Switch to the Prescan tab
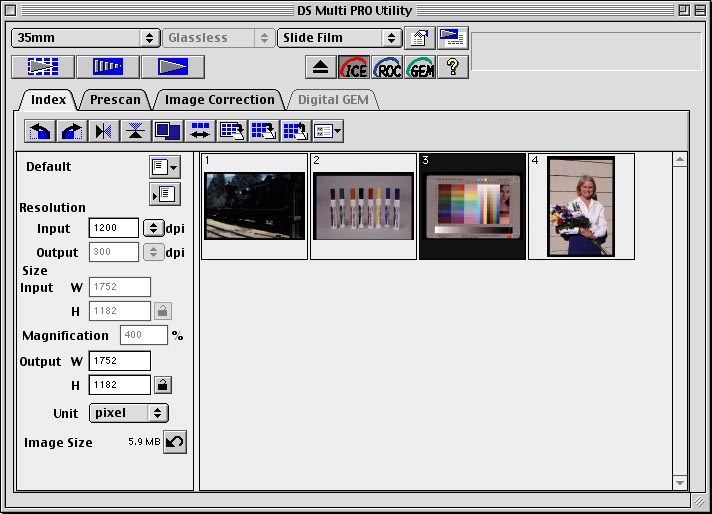Screen dimensions: 712x514 116,100
